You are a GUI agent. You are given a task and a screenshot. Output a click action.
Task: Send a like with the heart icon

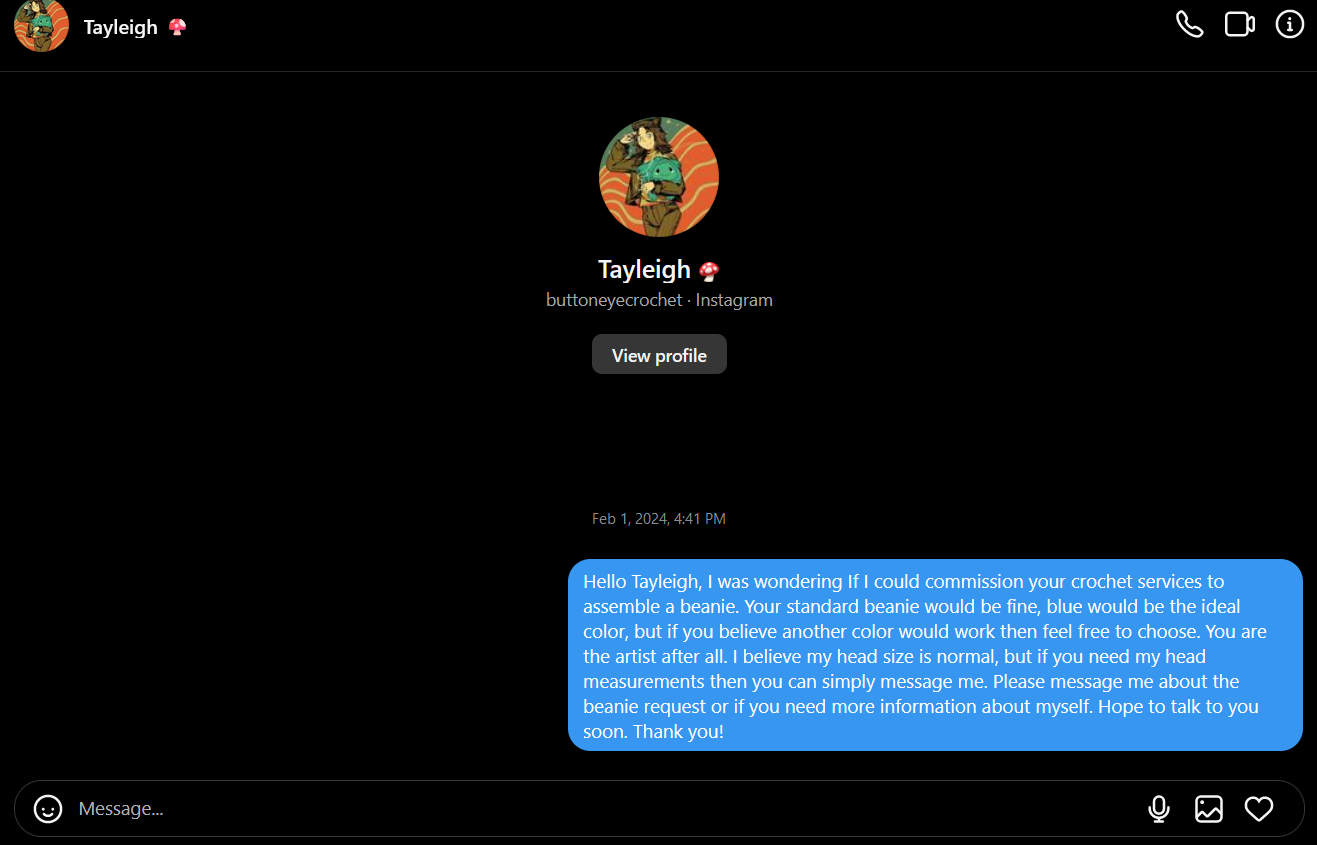pyautogui.click(x=1259, y=808)
